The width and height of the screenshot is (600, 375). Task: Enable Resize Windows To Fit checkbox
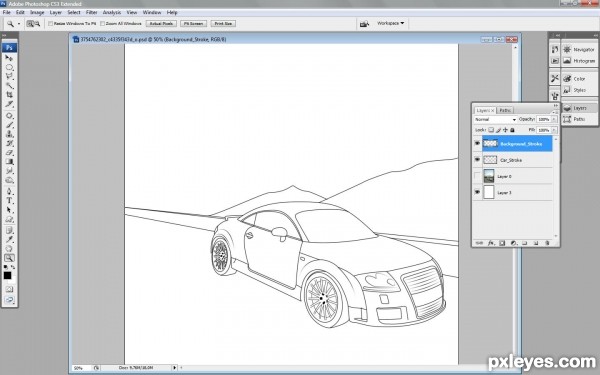51,24
